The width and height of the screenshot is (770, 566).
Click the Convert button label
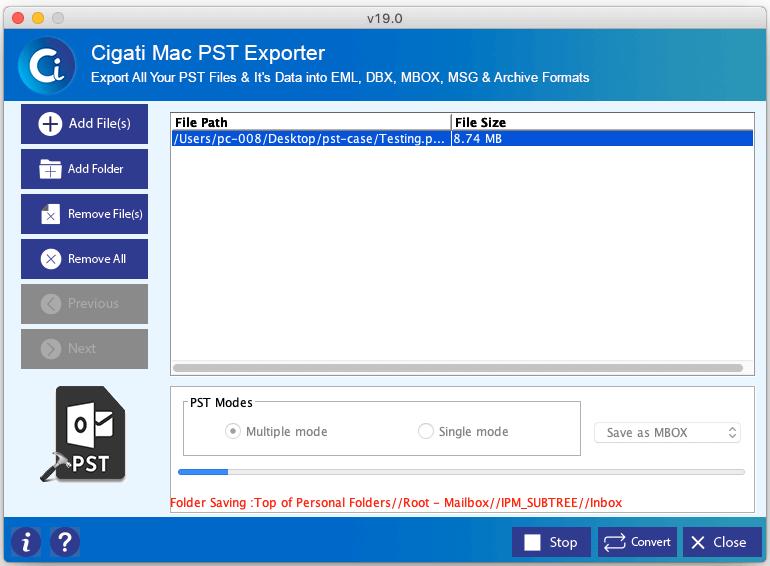[x=651, y=542]
